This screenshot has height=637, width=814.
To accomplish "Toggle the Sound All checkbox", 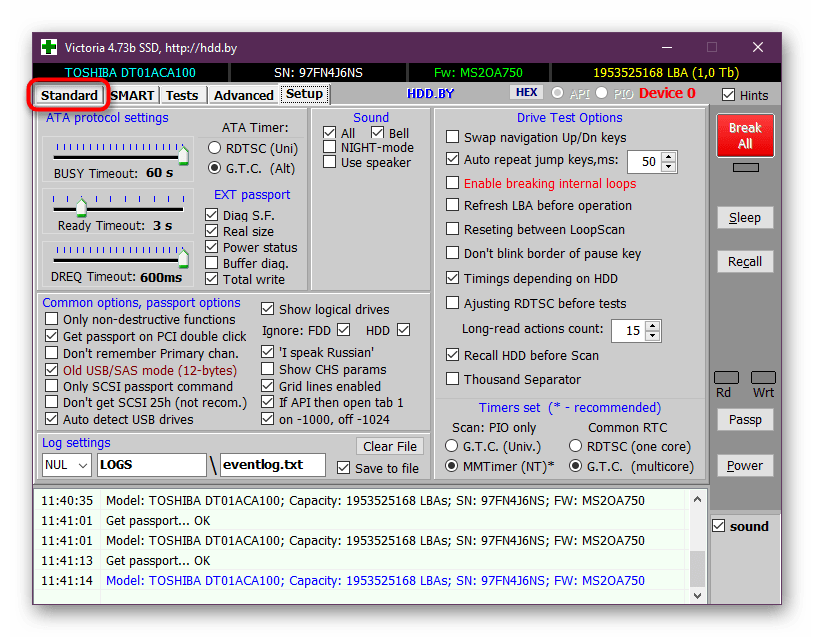I will pyautogui.click(x=329, y=133).
